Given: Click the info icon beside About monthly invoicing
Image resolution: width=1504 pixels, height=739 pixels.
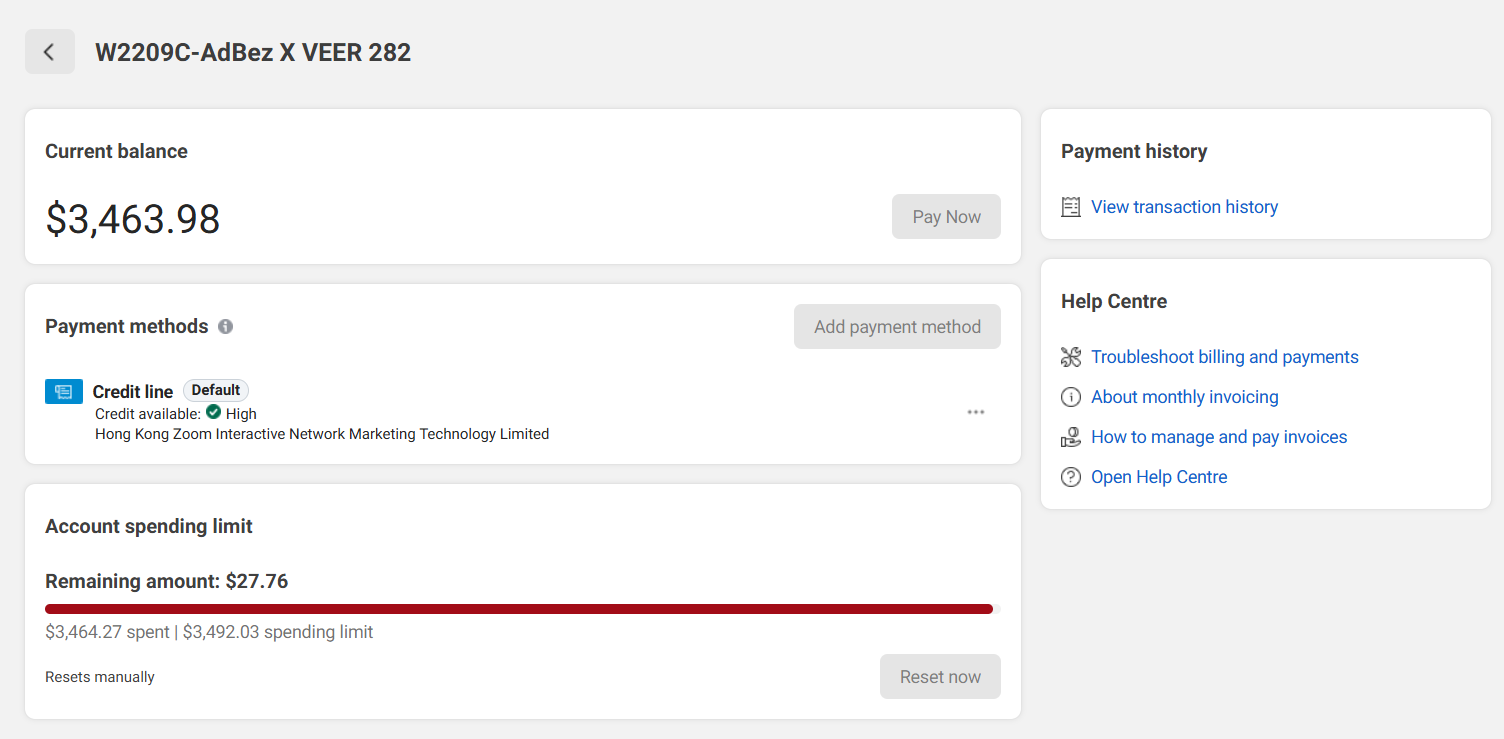Looking at the screenshot, I should coord(1070,396).
